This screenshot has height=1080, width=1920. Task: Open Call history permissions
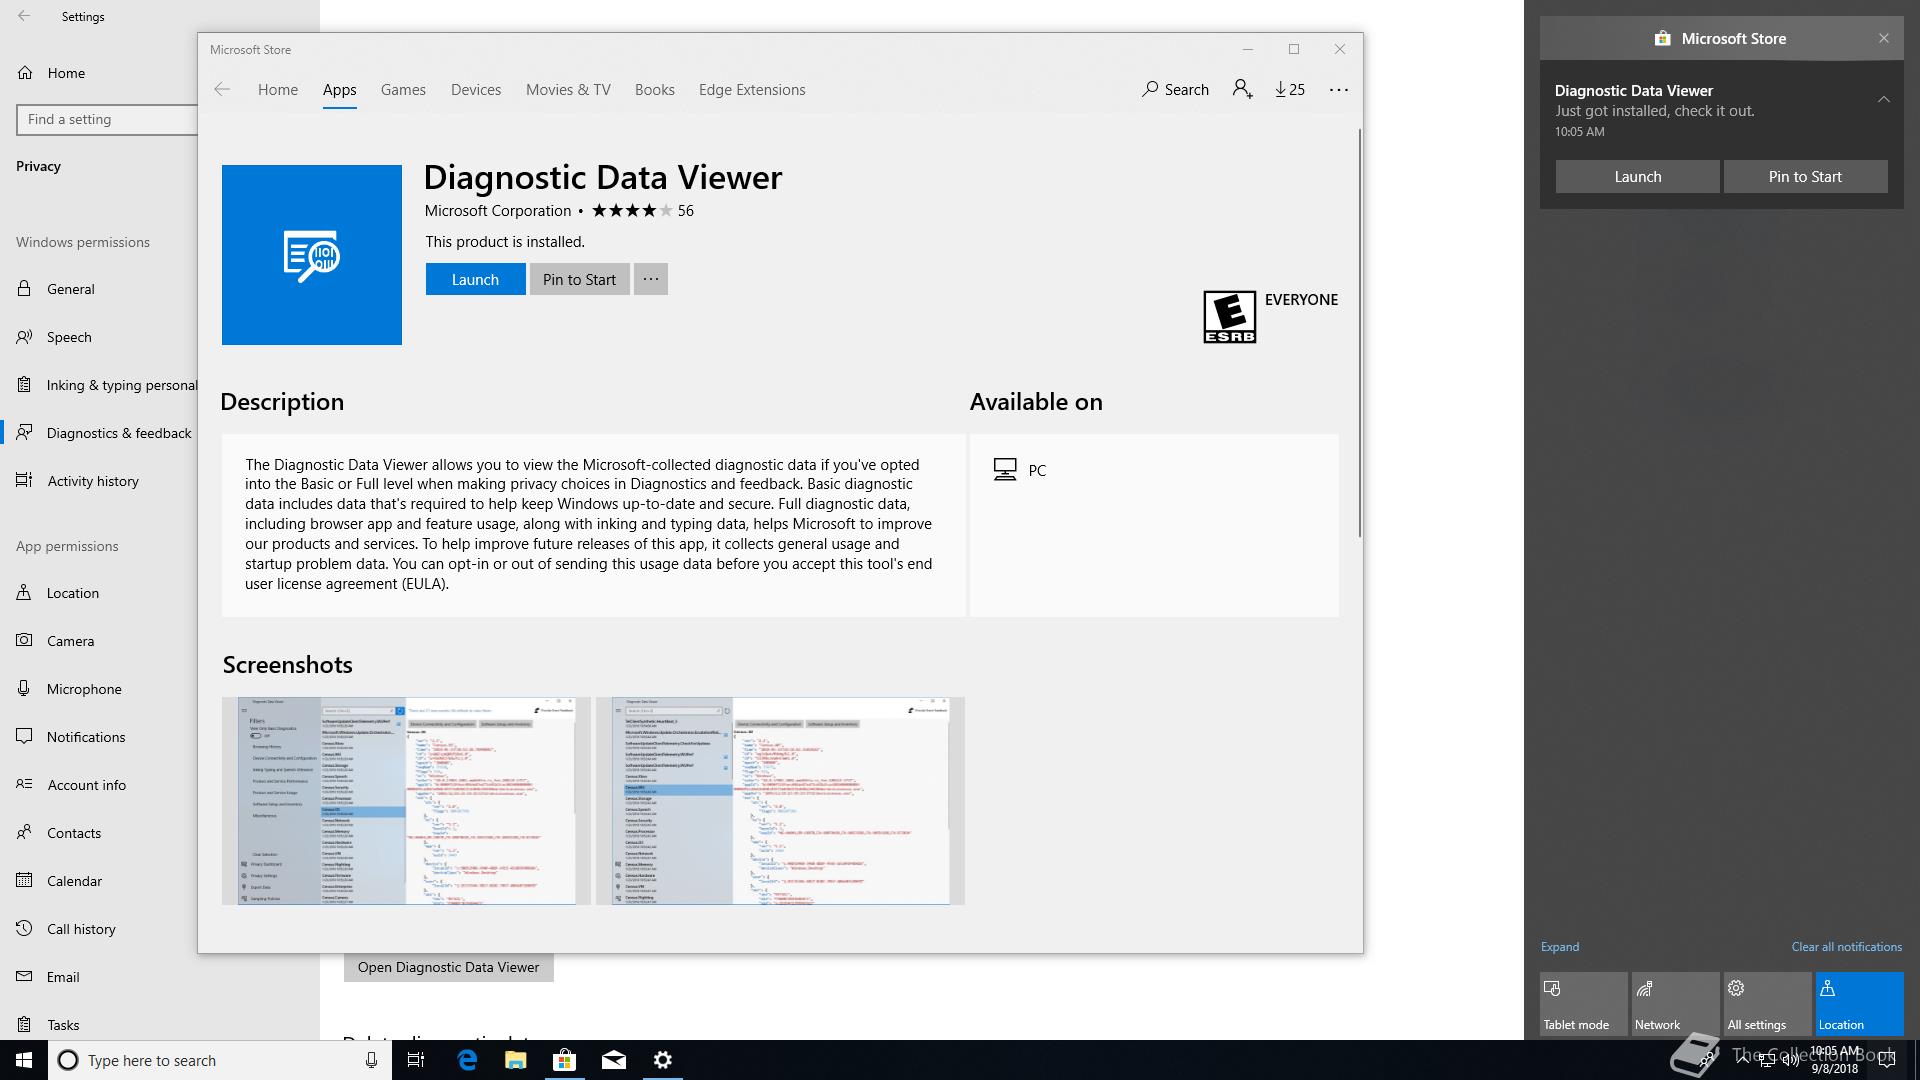pyautogui.click(x=81, y=929)
